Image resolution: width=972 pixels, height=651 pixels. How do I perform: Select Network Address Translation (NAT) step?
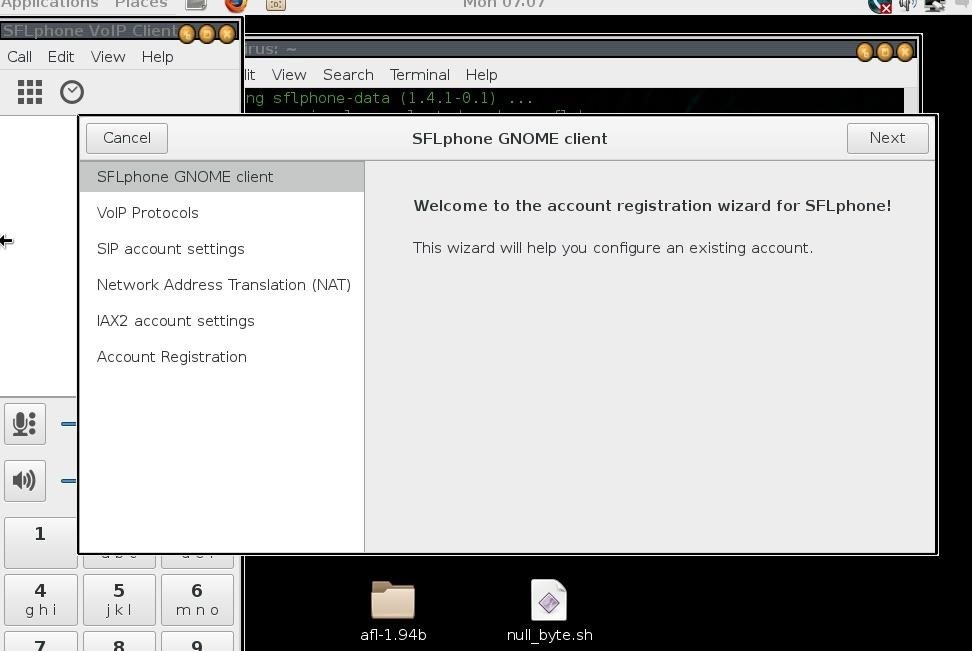[x=222, y=285]
